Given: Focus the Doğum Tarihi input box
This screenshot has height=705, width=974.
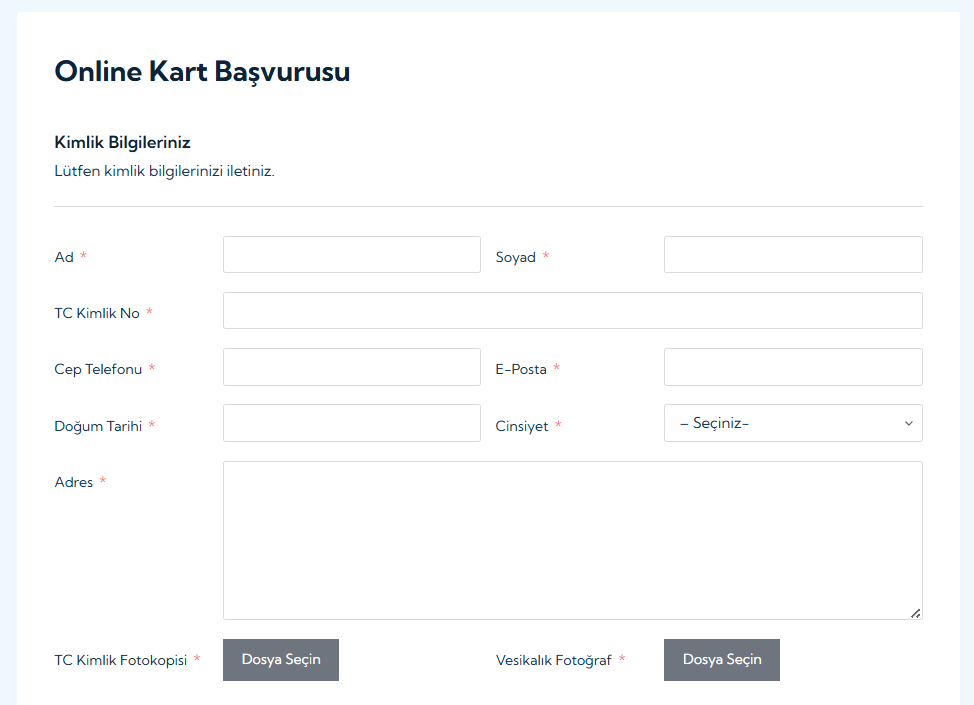Looking at the screenshot, I should coord(351,423).
